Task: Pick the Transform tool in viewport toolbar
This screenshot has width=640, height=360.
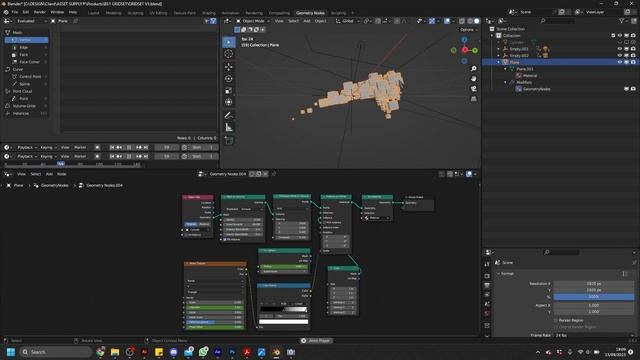Action: click(229, 102)
